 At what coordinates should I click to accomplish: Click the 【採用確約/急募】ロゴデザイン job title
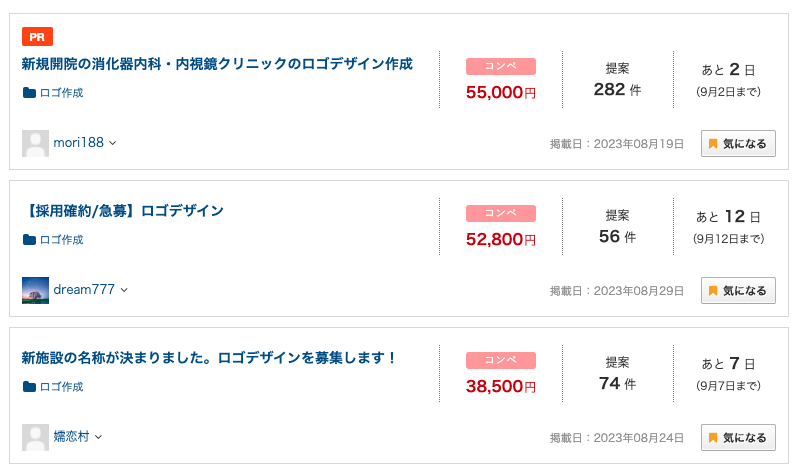[x=123, y=211]
